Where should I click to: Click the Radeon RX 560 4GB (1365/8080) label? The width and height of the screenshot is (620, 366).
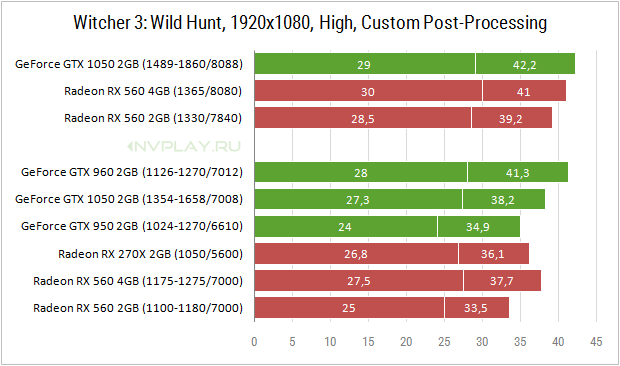click(x=153, y=91)
